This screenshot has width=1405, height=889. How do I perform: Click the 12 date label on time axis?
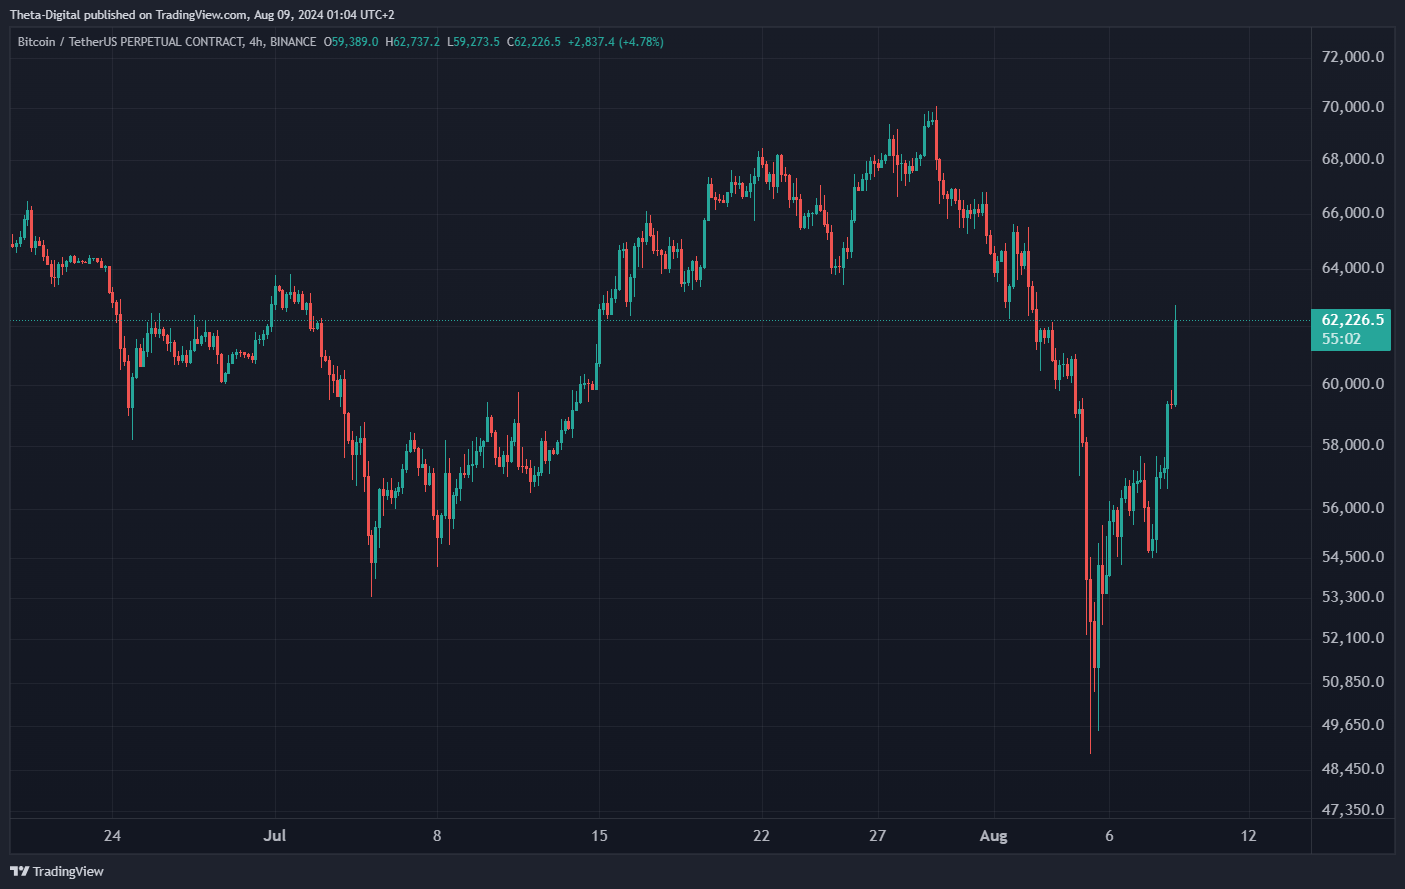pyautogui.click(x=1248, y=836)
